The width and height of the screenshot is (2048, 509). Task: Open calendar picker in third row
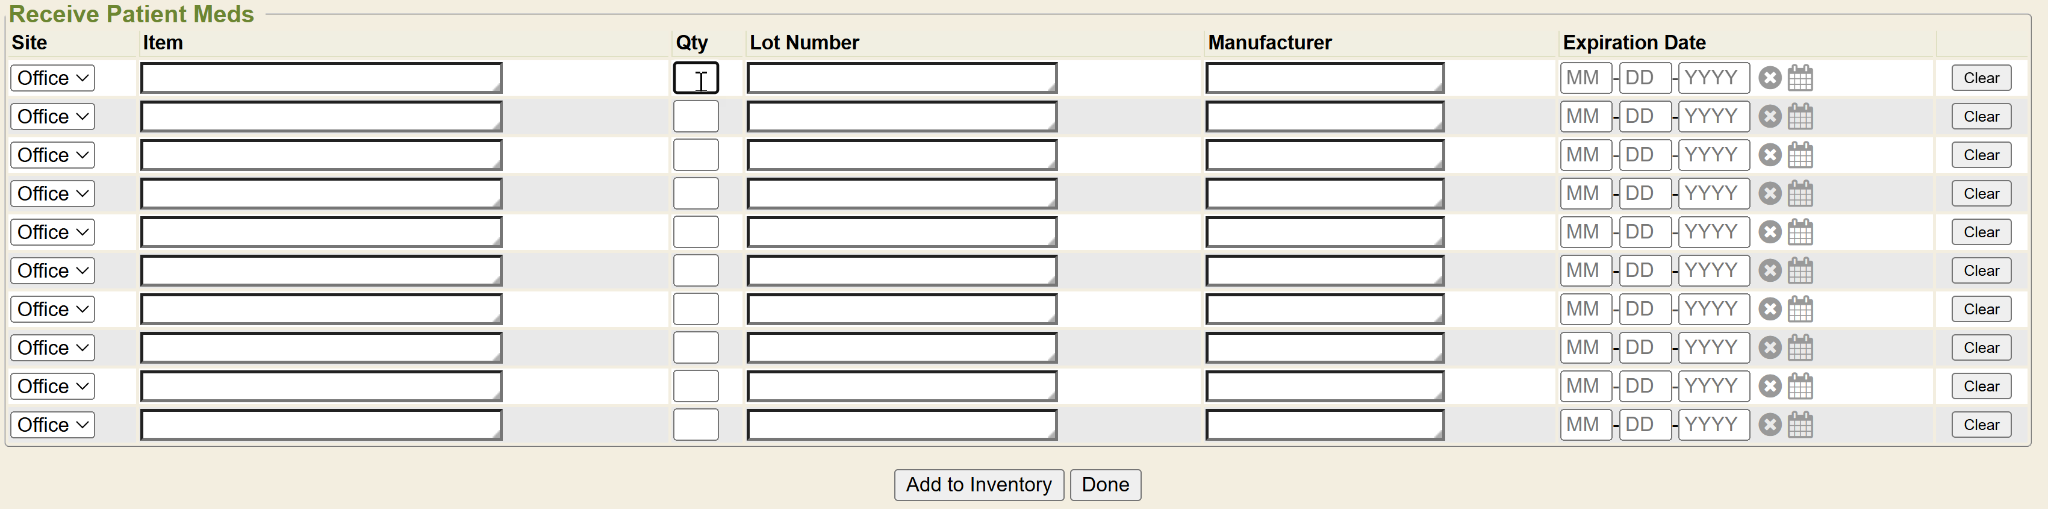point(1800,155)
